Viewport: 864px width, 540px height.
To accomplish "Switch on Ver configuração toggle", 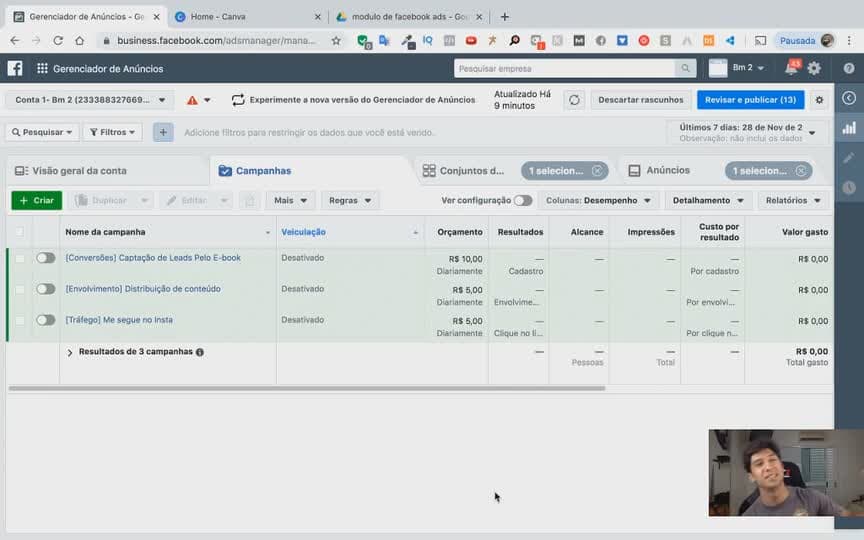I will 522,201.
